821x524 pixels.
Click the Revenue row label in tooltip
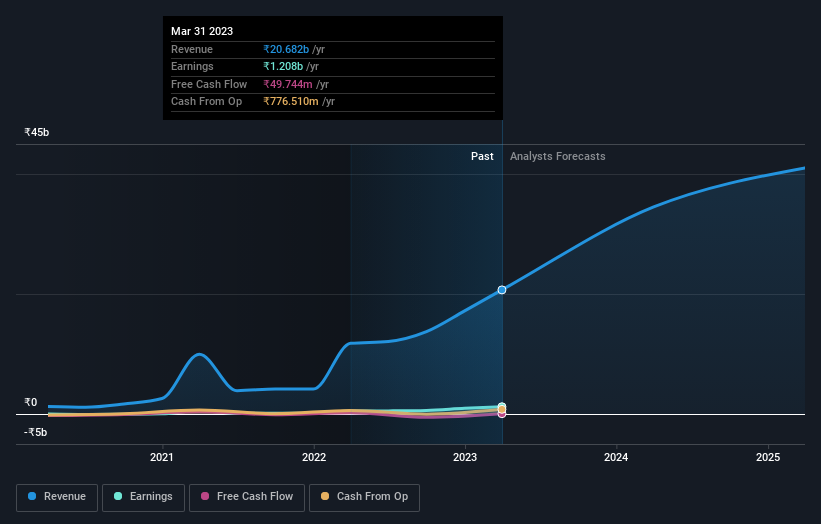pyautogui.click(x=192, y=49)
